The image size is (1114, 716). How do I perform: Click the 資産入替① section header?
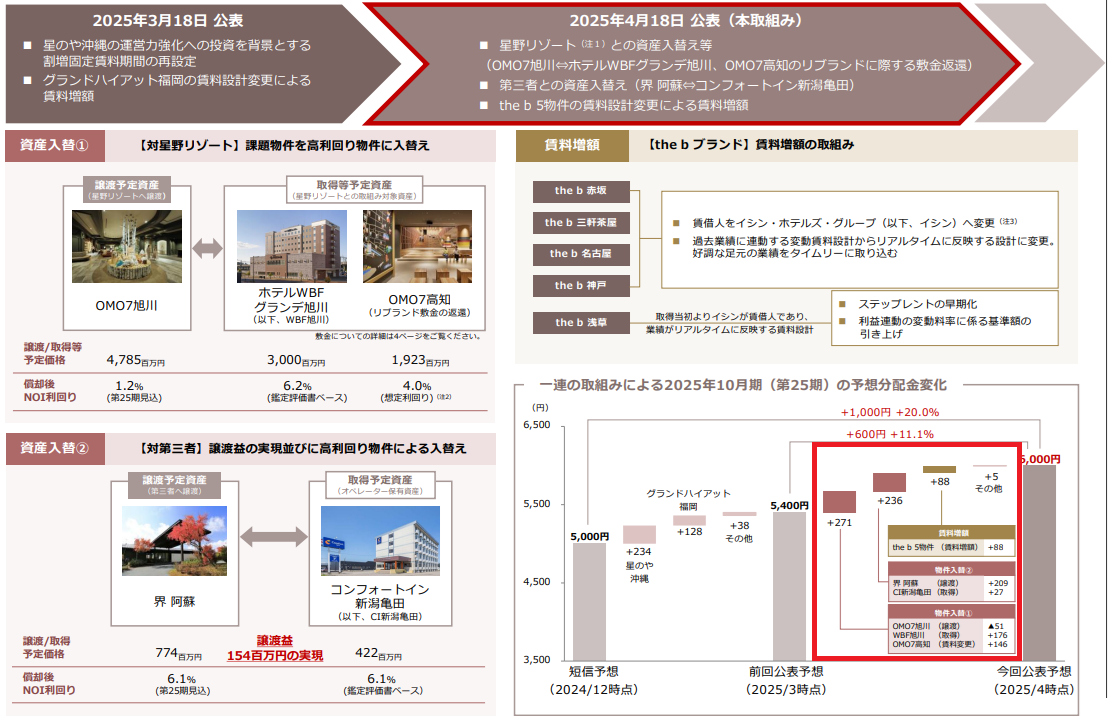pos(55,146)
